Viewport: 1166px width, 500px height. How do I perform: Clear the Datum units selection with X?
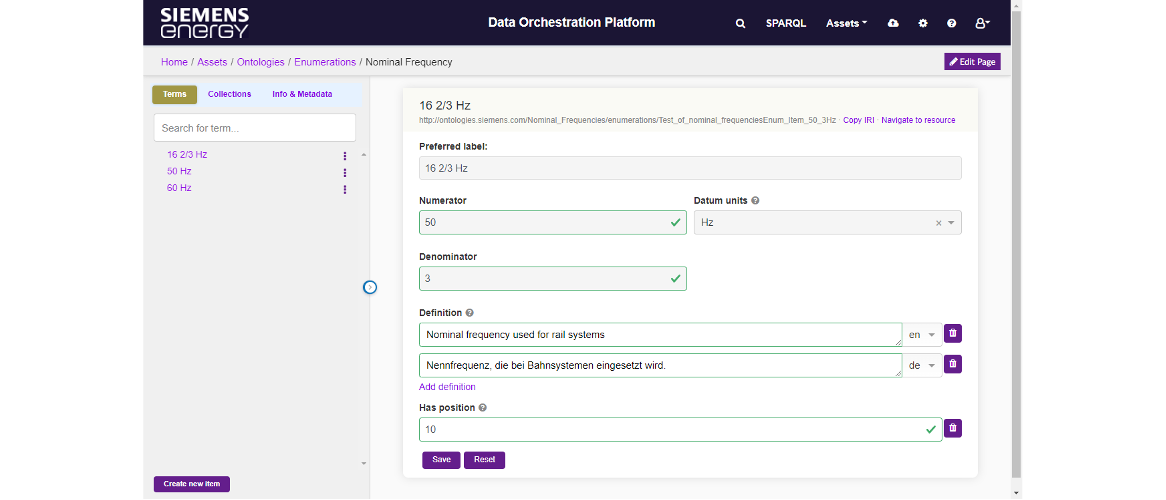(938, 223)
